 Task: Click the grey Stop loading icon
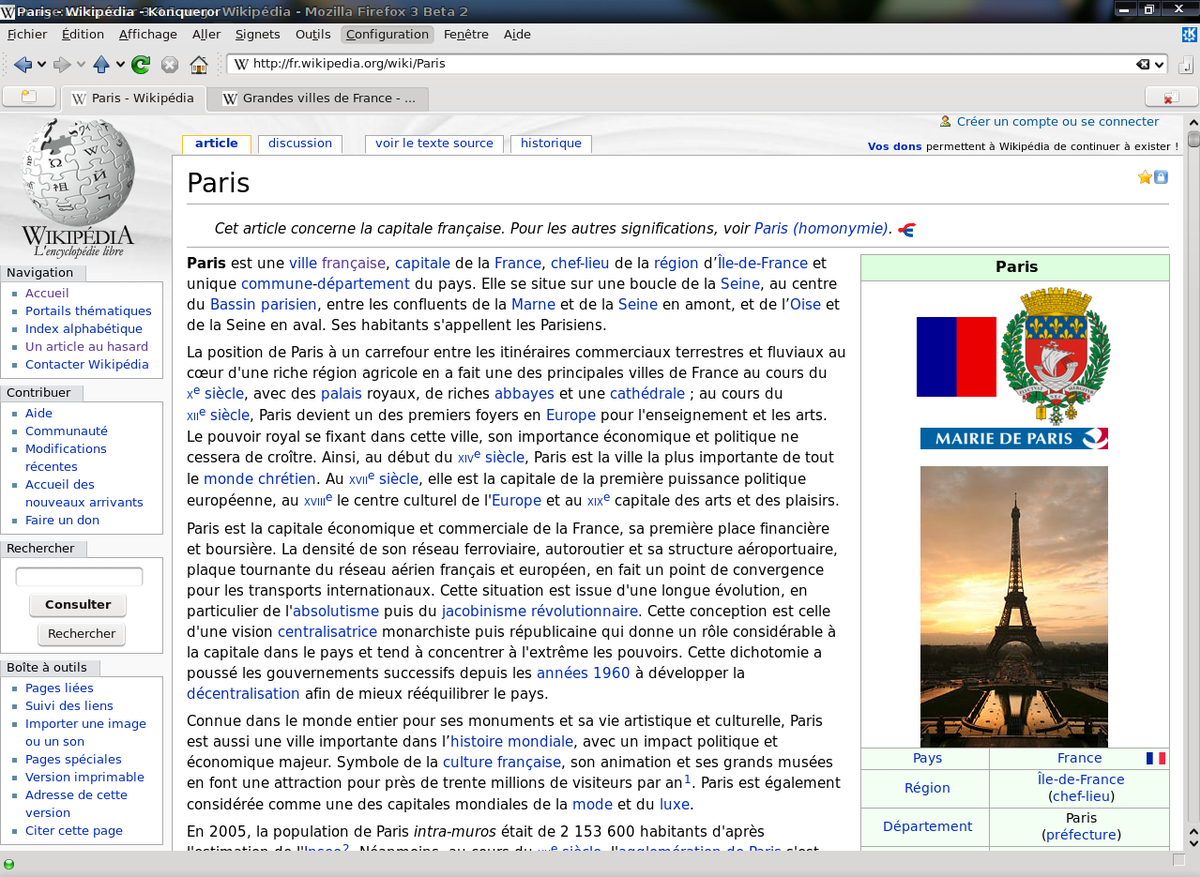tap(170, 65)
